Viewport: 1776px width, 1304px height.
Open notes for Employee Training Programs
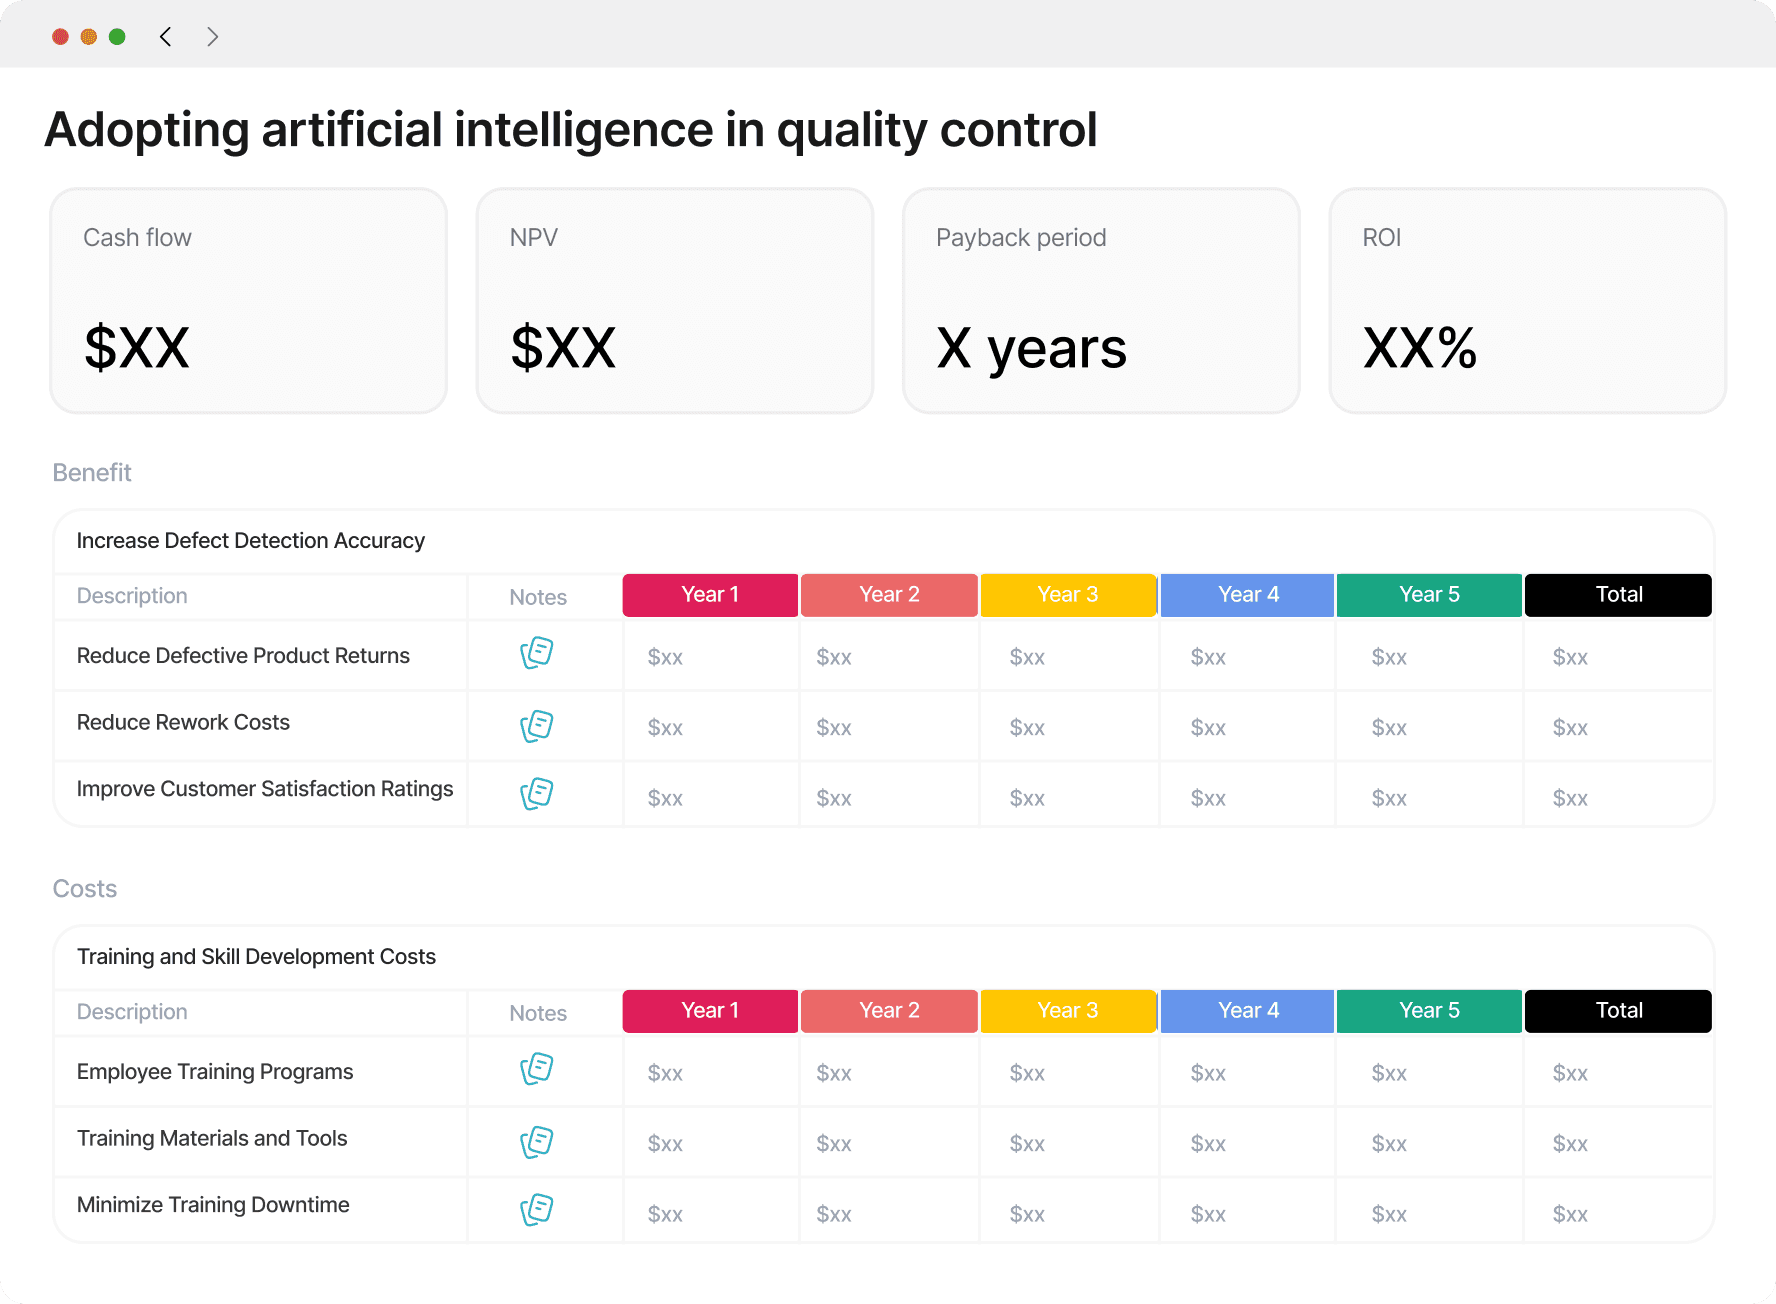537,1069
